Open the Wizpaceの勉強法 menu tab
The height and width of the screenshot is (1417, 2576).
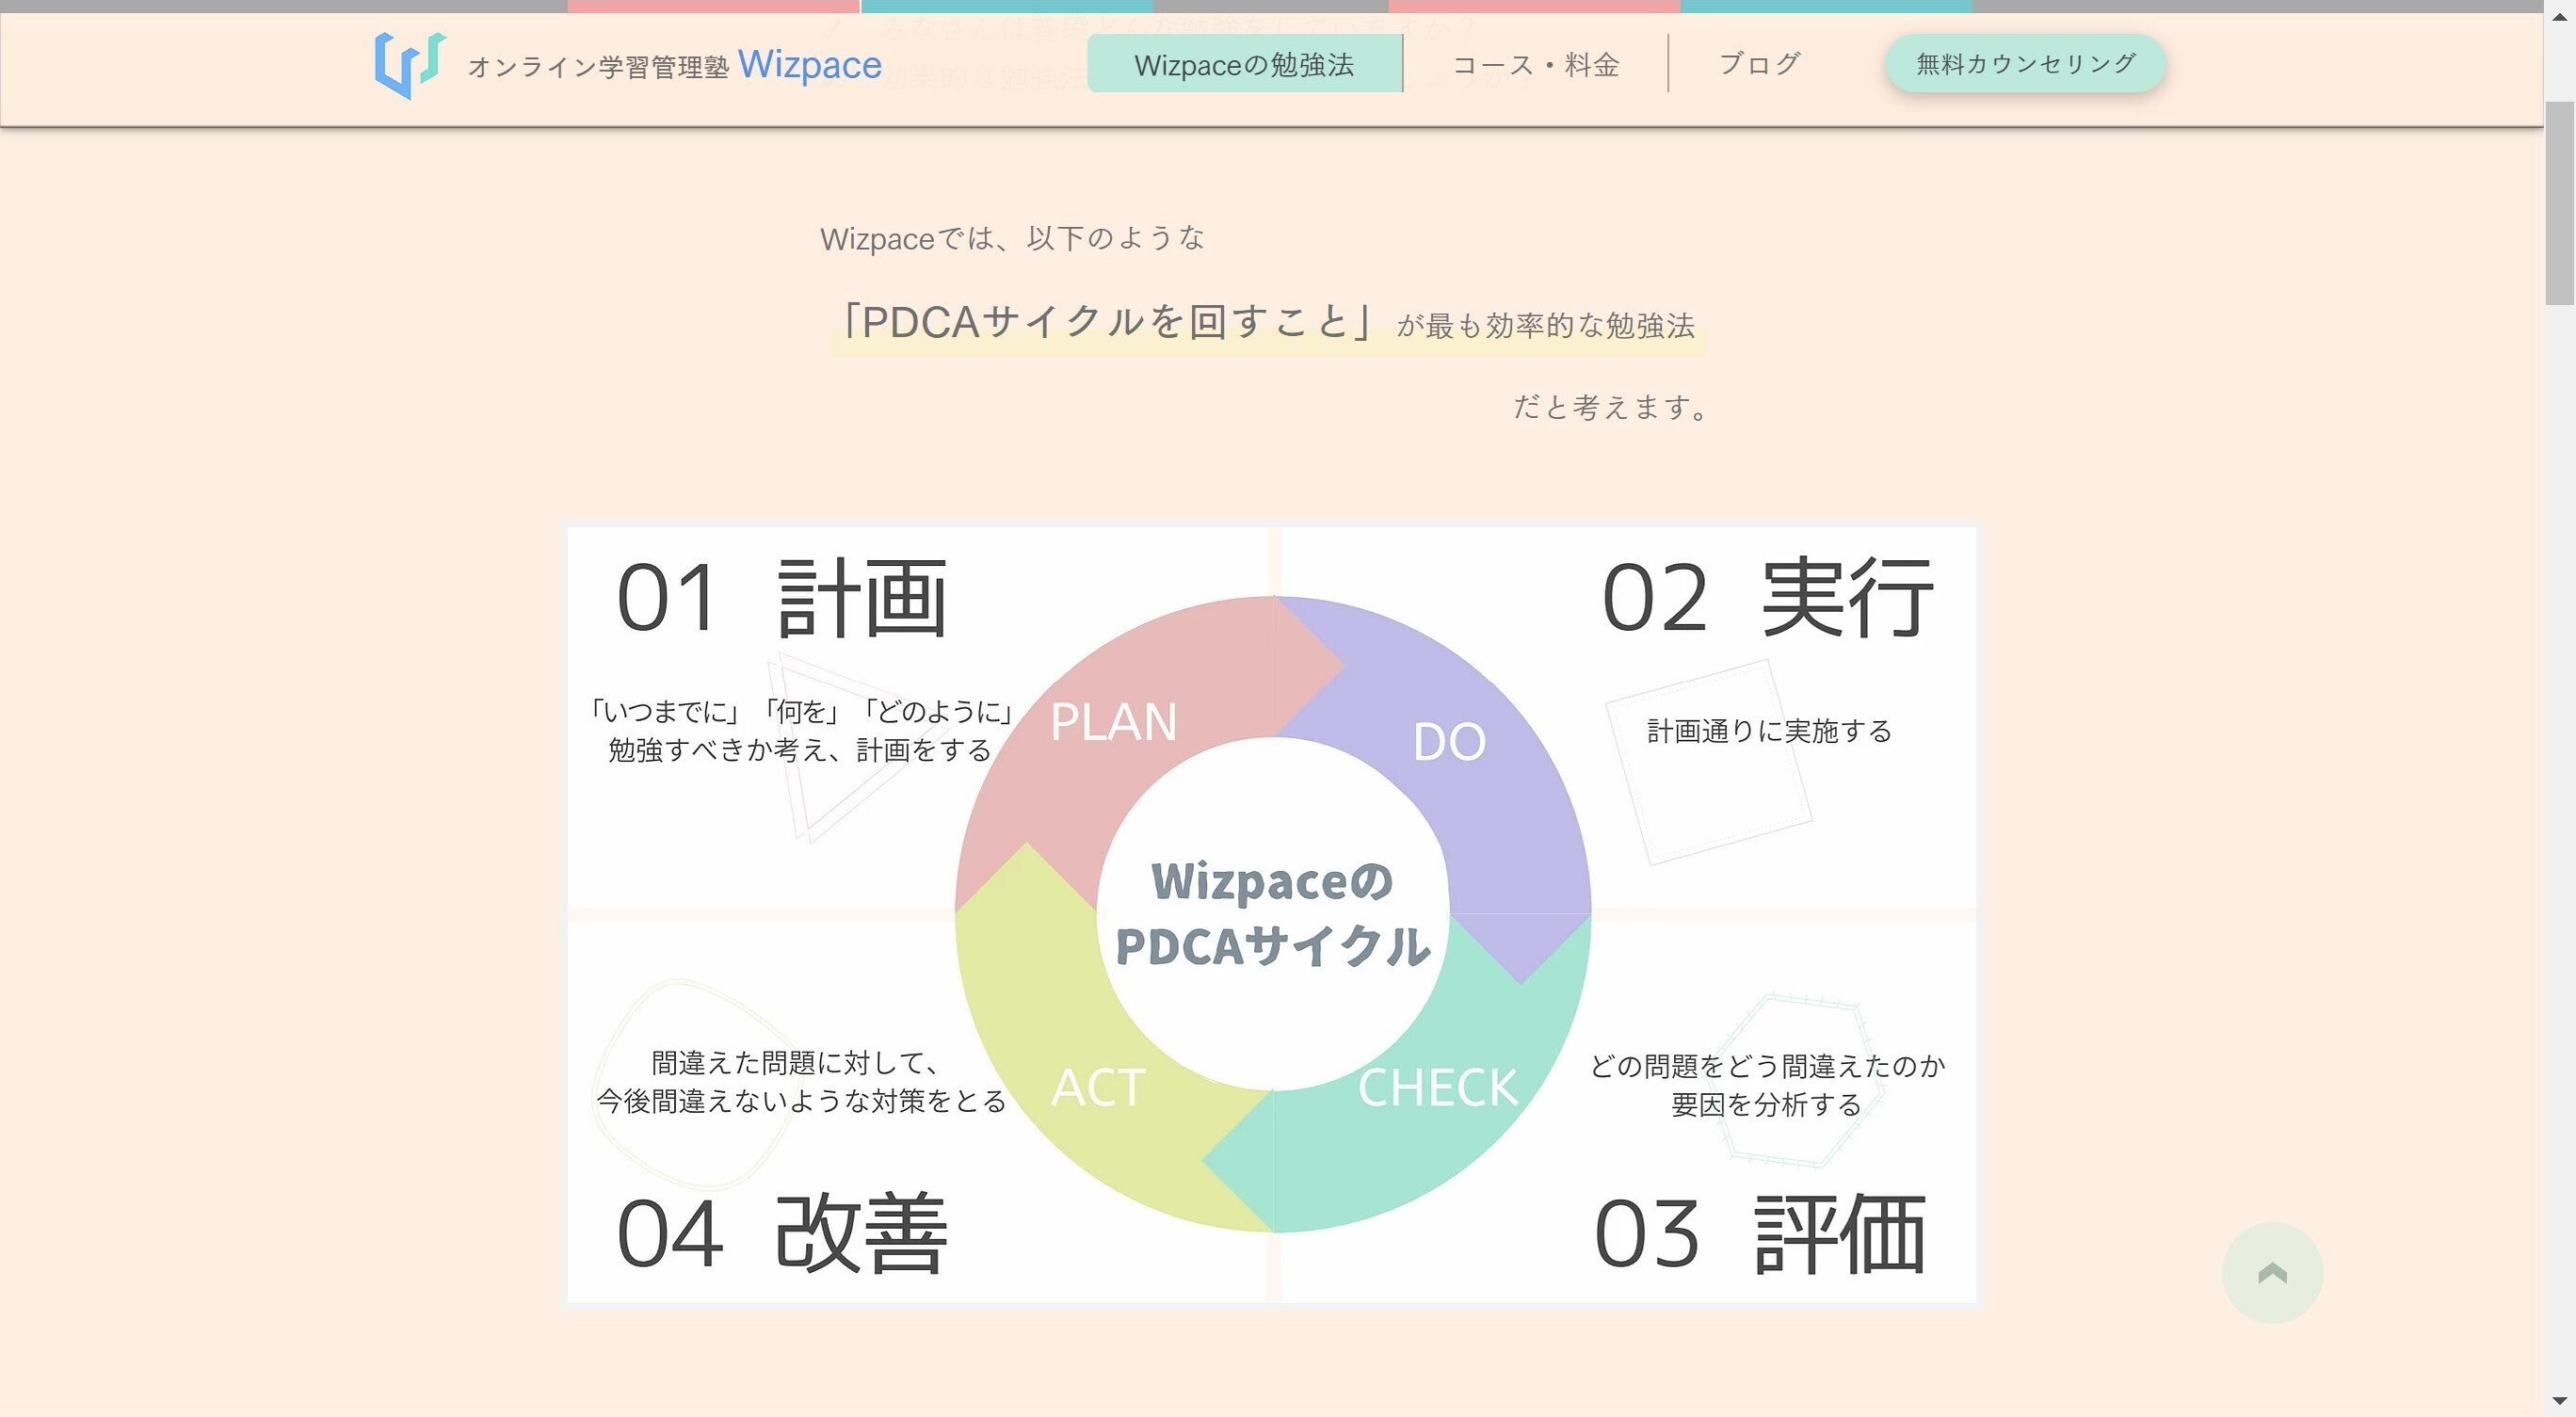[1244, 64]
